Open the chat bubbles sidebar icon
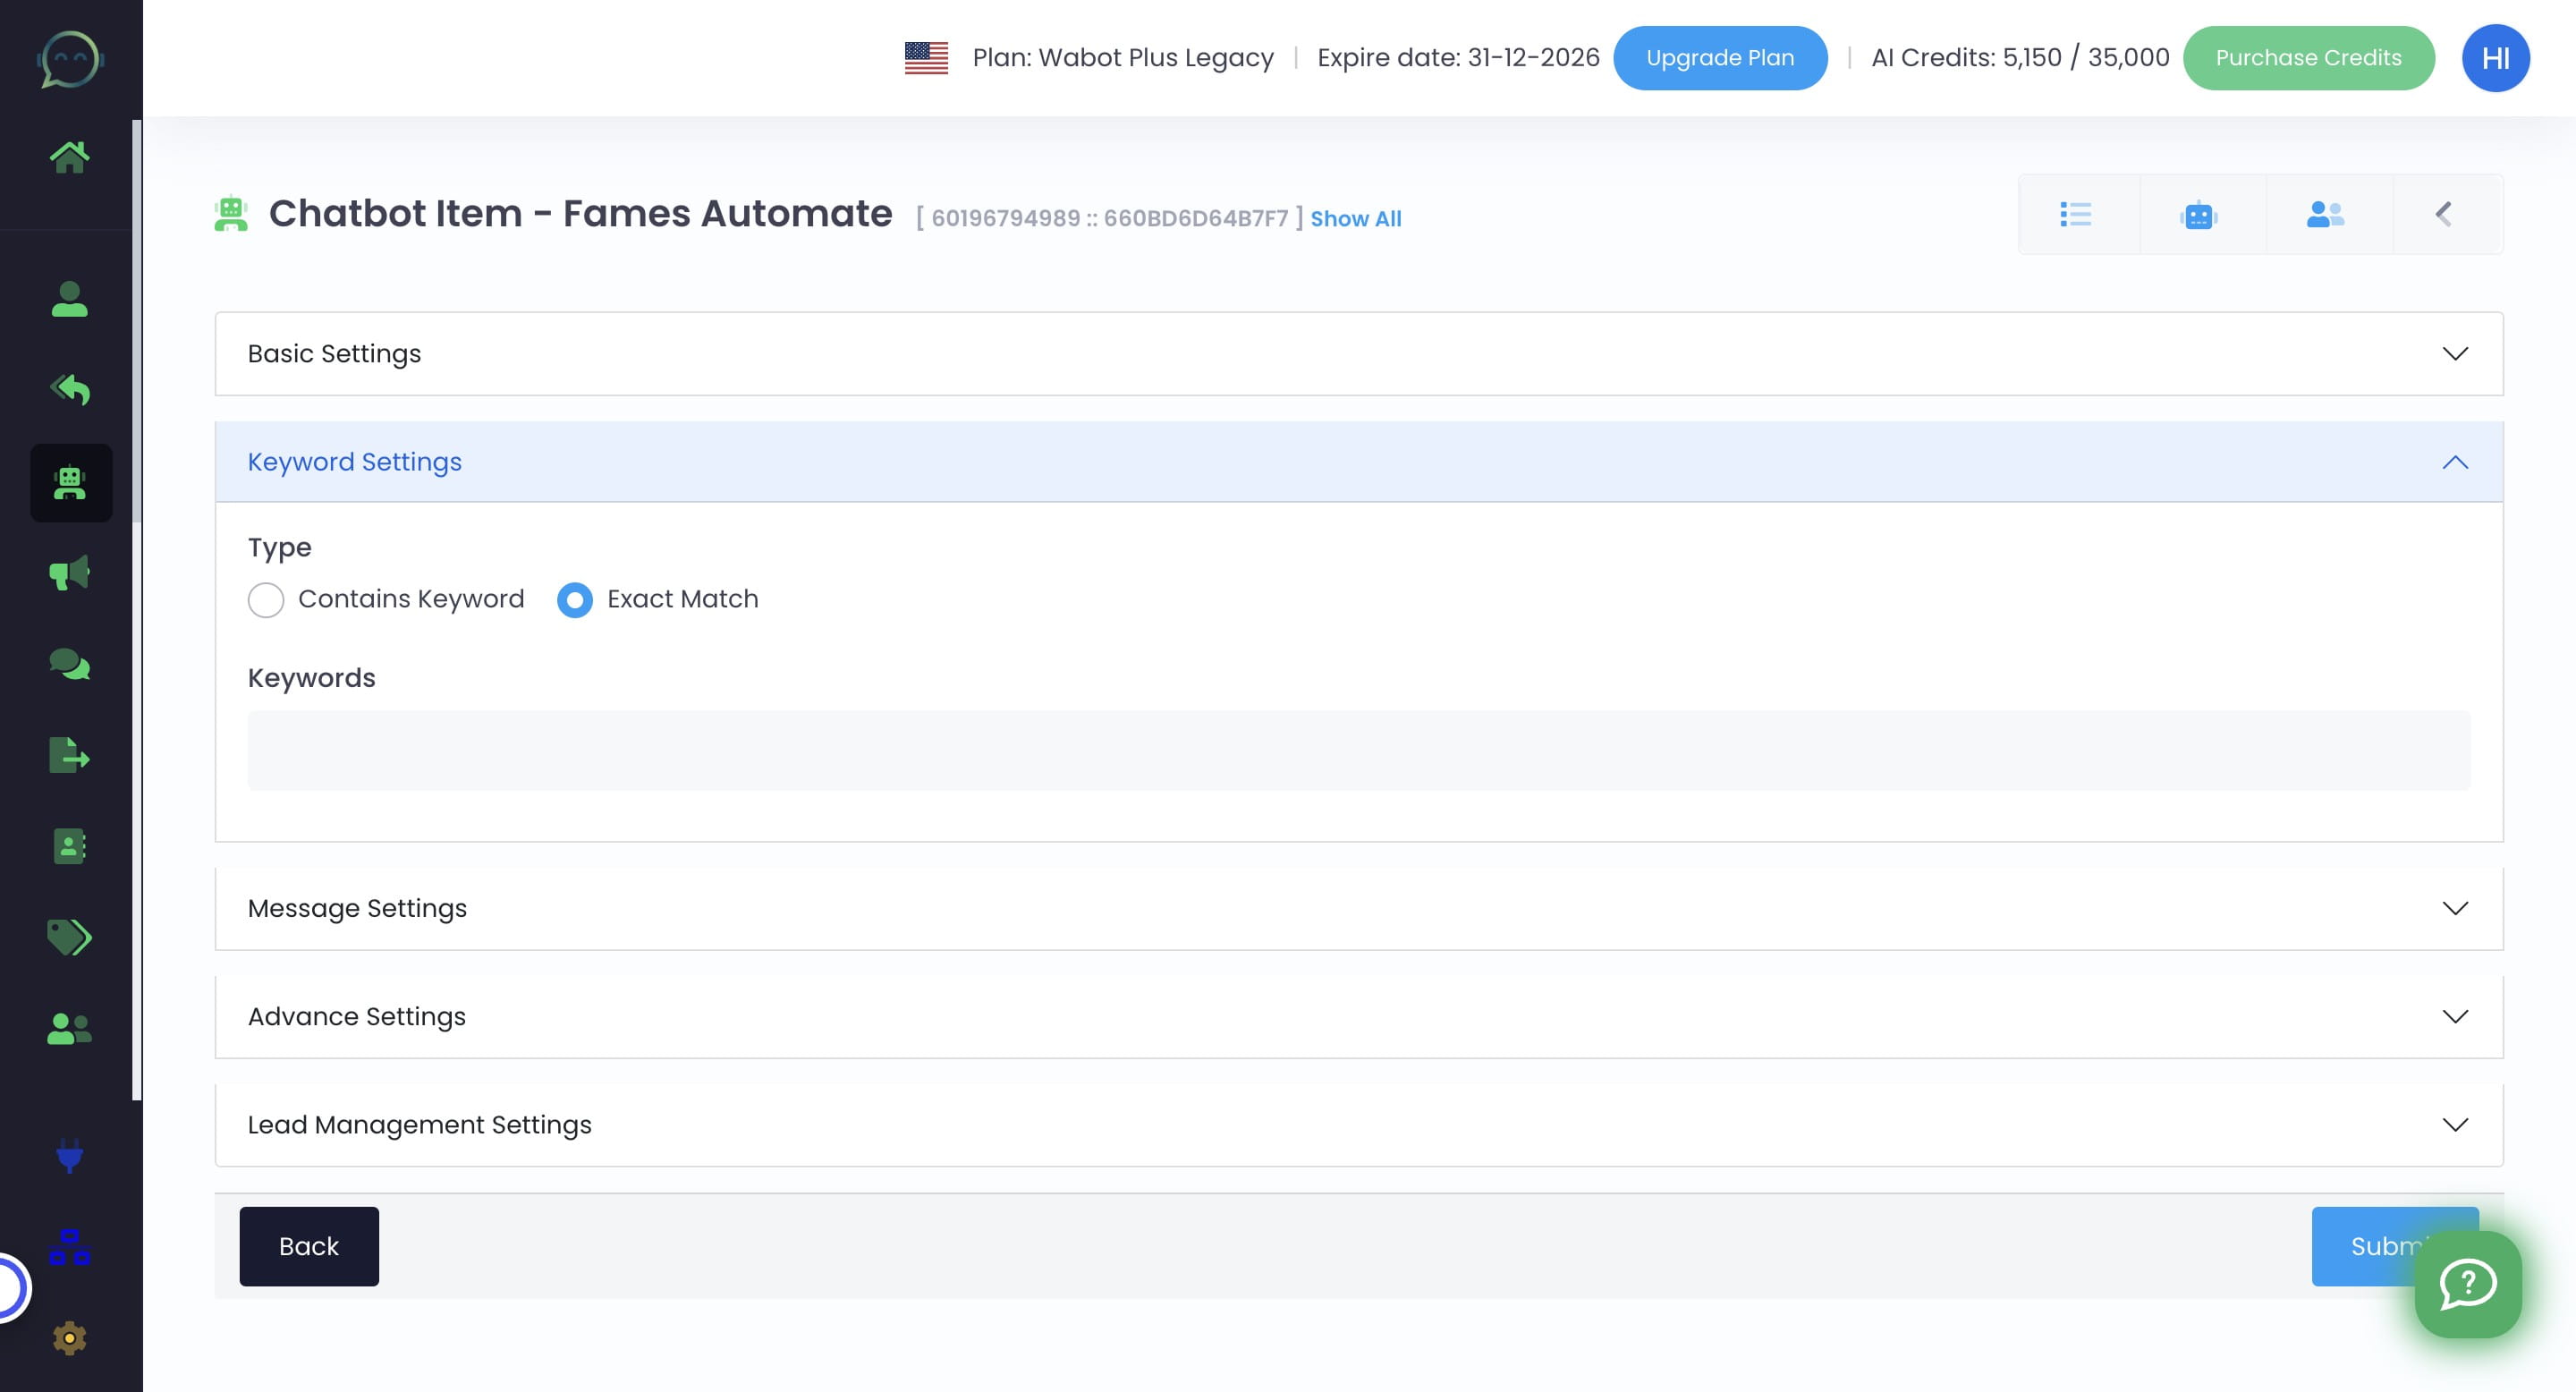Screen dimensions: 2576x1392 (69, 664)
